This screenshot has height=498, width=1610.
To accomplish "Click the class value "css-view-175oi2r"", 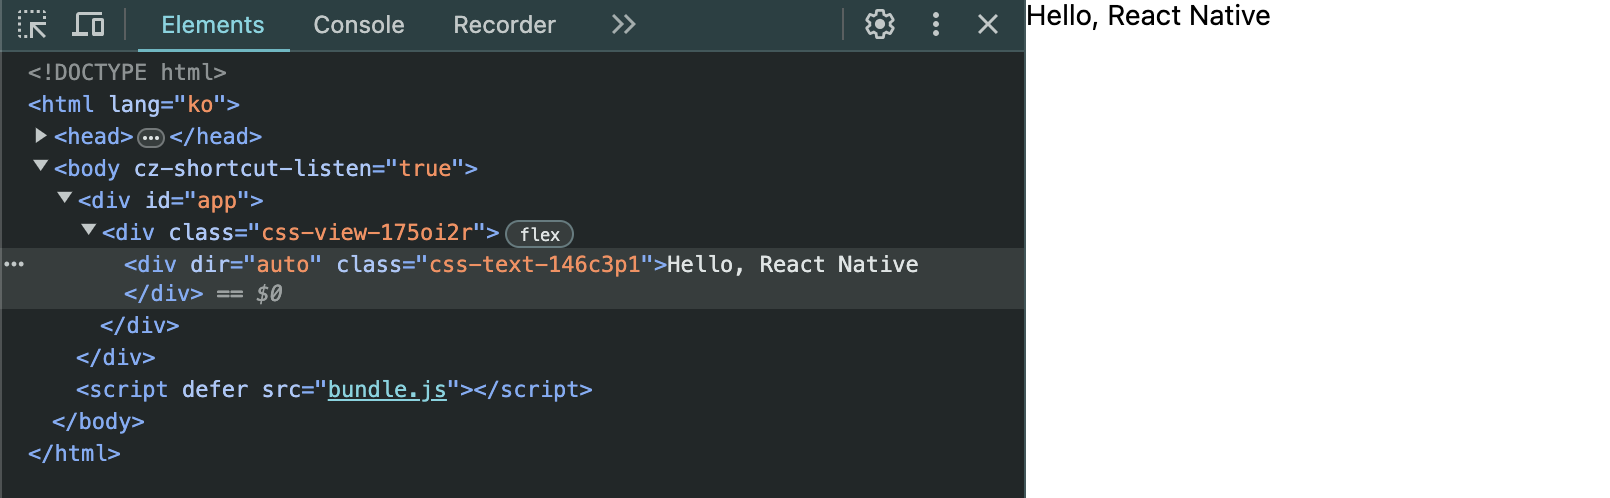I will (367, 232).
